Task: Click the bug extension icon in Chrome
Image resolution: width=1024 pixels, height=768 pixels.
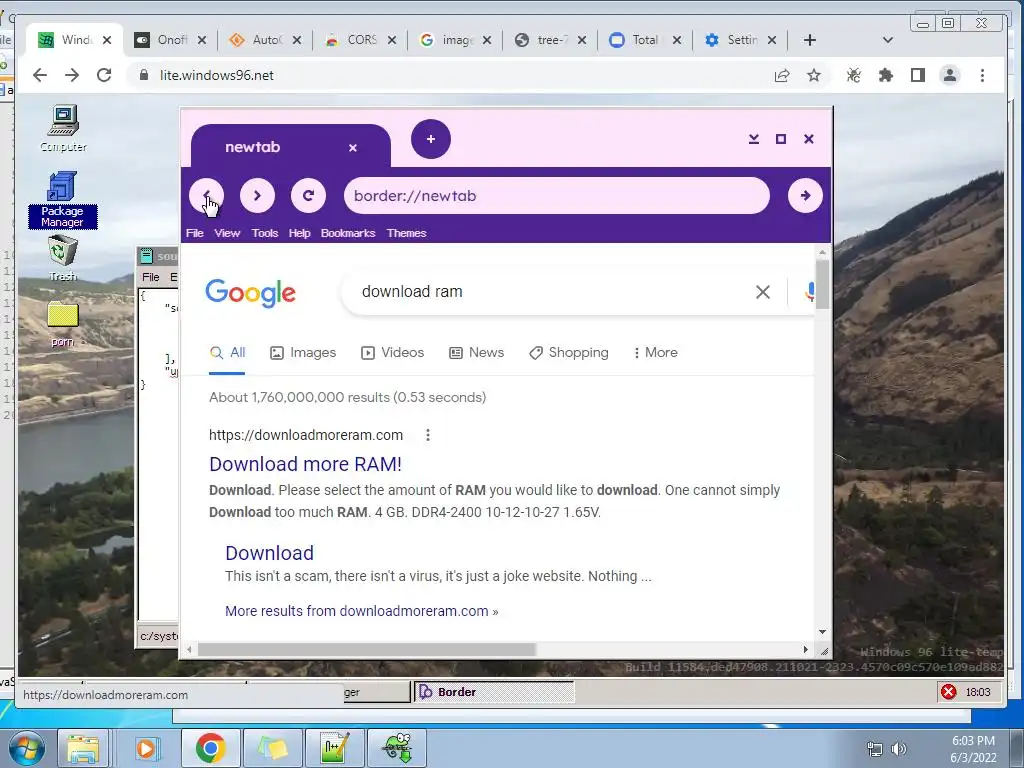Action: coord(854,75)
